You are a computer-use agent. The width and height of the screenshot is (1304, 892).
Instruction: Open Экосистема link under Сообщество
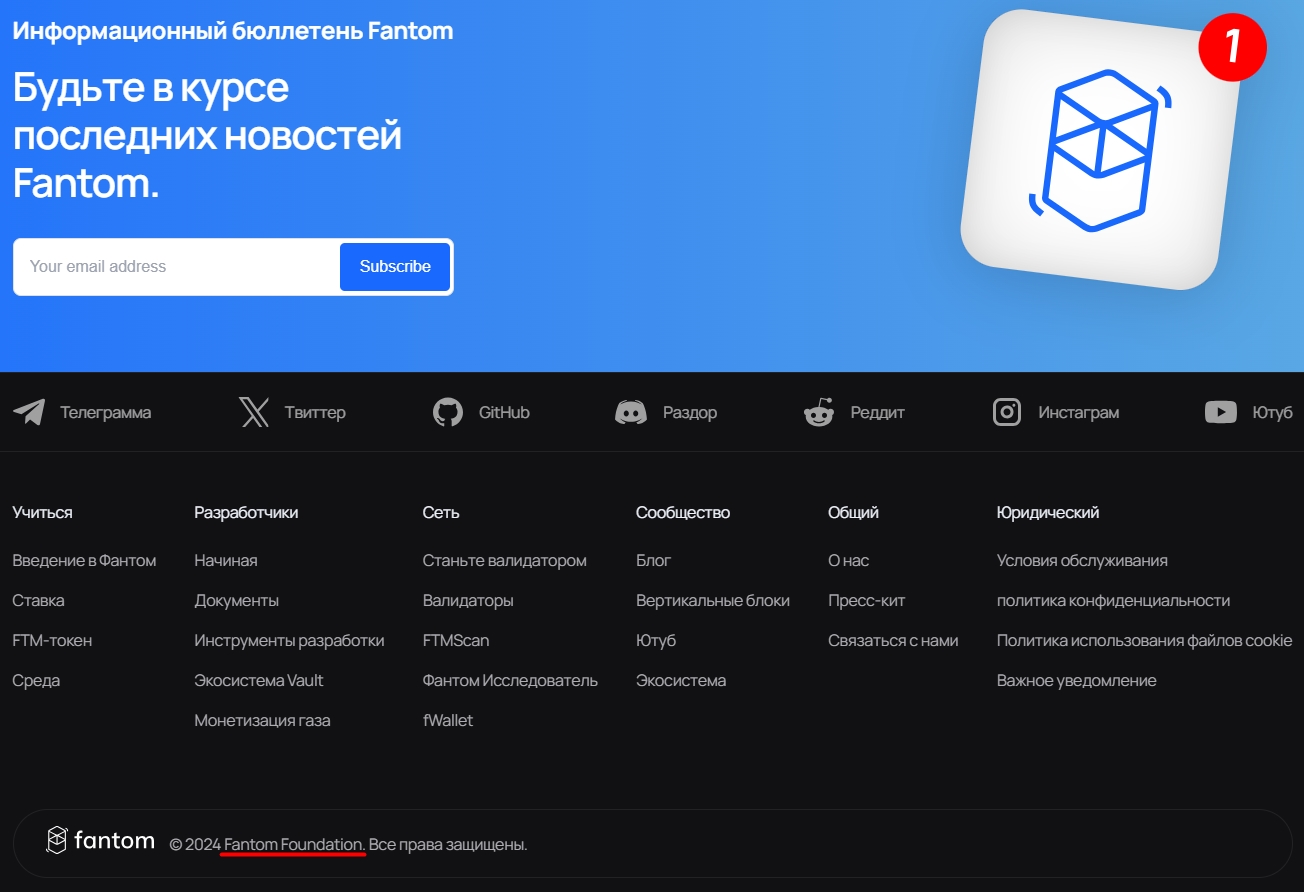click(681, 681)
